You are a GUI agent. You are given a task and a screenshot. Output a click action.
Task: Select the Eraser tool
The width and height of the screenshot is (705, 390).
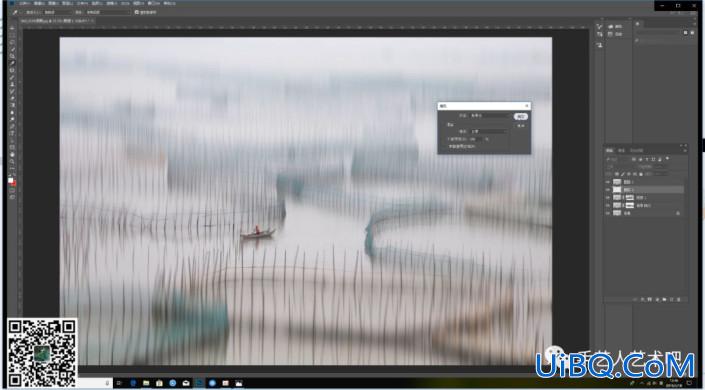click(13, 98)
